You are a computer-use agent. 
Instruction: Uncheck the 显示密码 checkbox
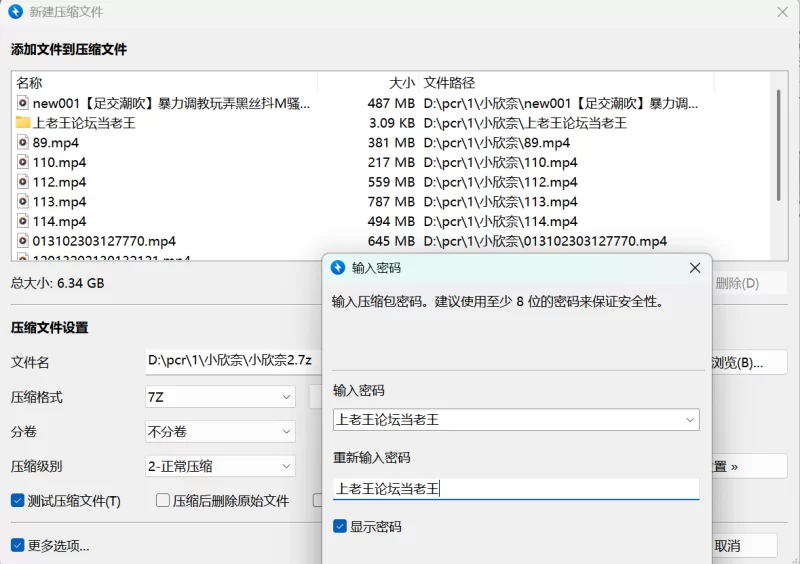click(341, 526)
